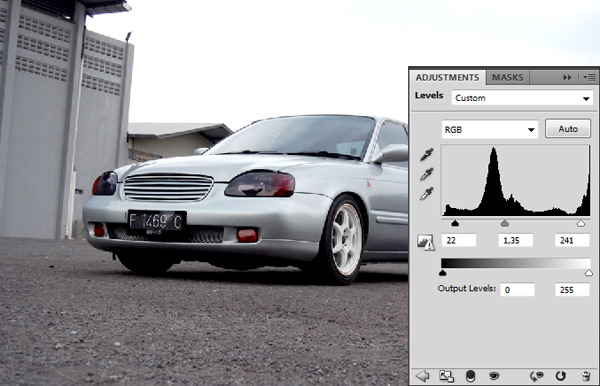This screenshot has height=386, width=600.
Task: Open the Levels preset dropdown showing Custom
Action: 522,98
